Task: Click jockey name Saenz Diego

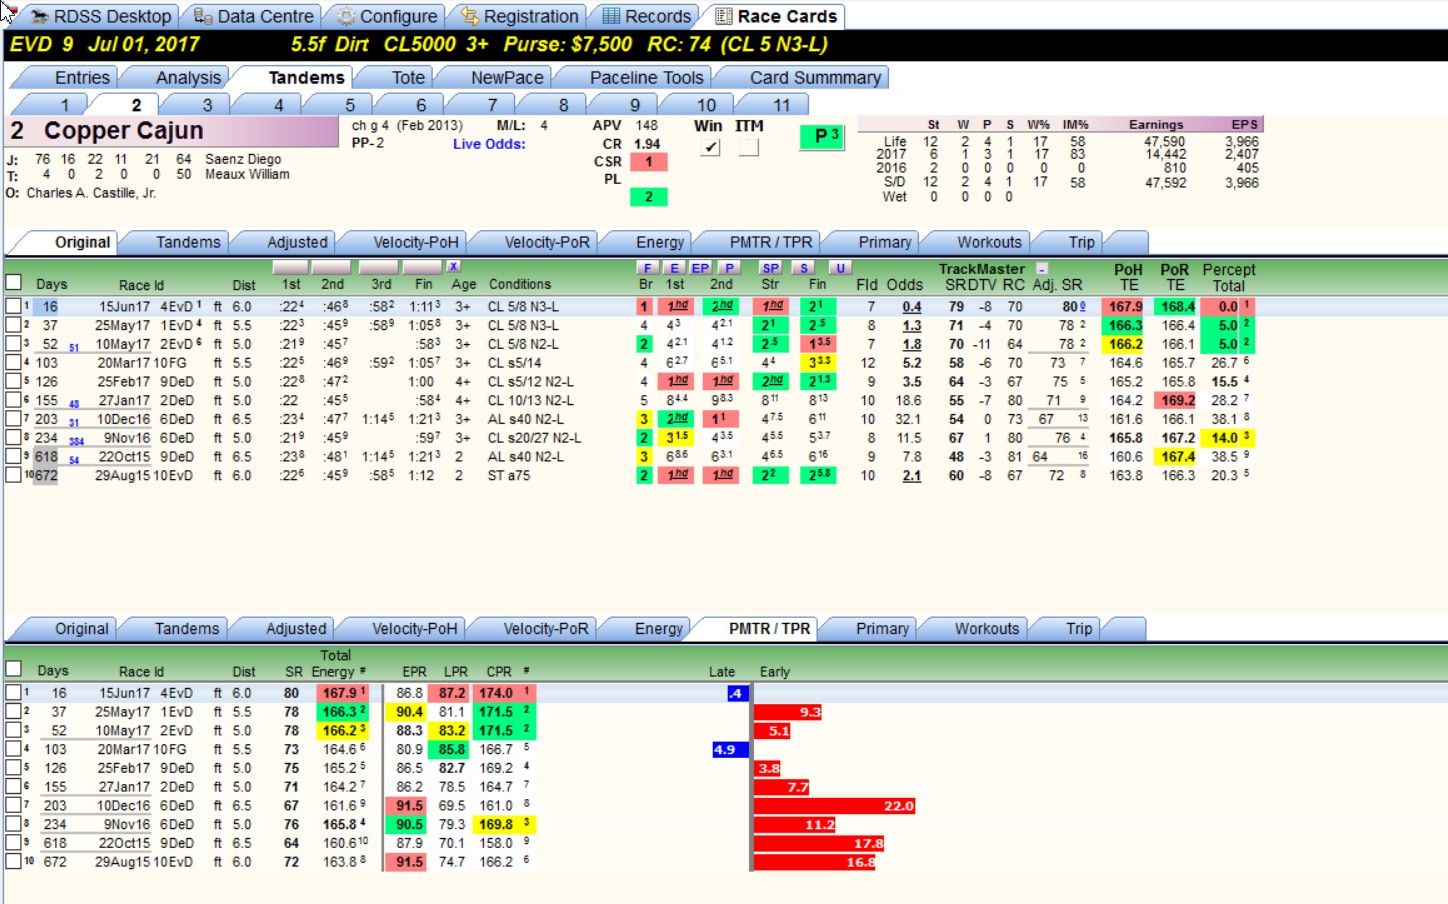Action: (x=243, y=159)
